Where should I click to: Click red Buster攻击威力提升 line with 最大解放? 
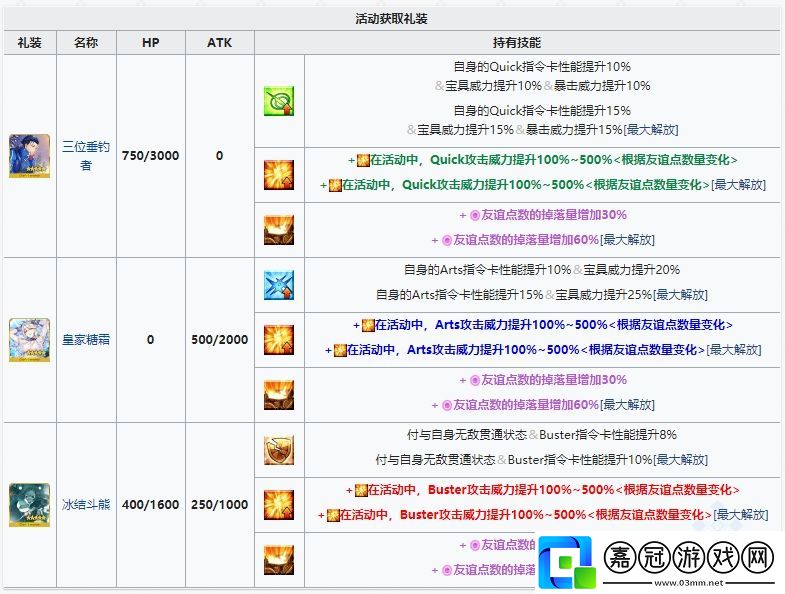pyautogui.click(x=543, y=514)
